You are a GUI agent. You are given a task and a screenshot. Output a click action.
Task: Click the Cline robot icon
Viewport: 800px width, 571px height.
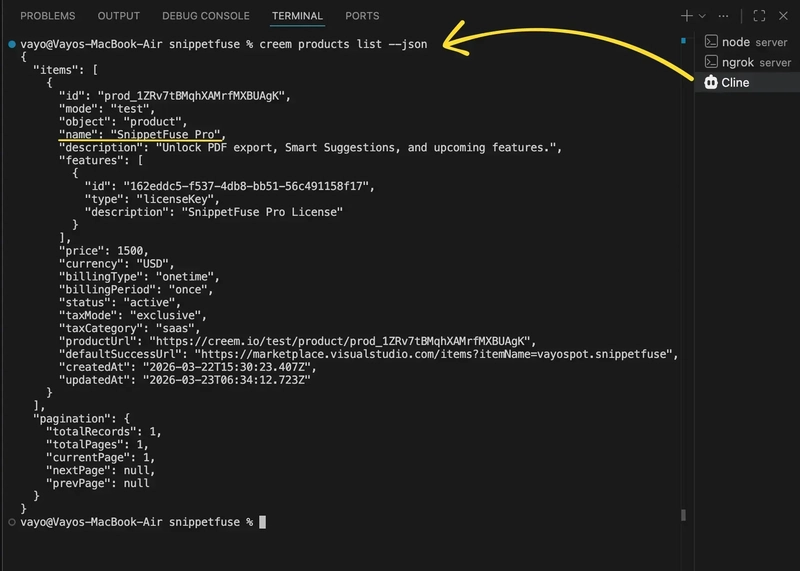[711, 82]
